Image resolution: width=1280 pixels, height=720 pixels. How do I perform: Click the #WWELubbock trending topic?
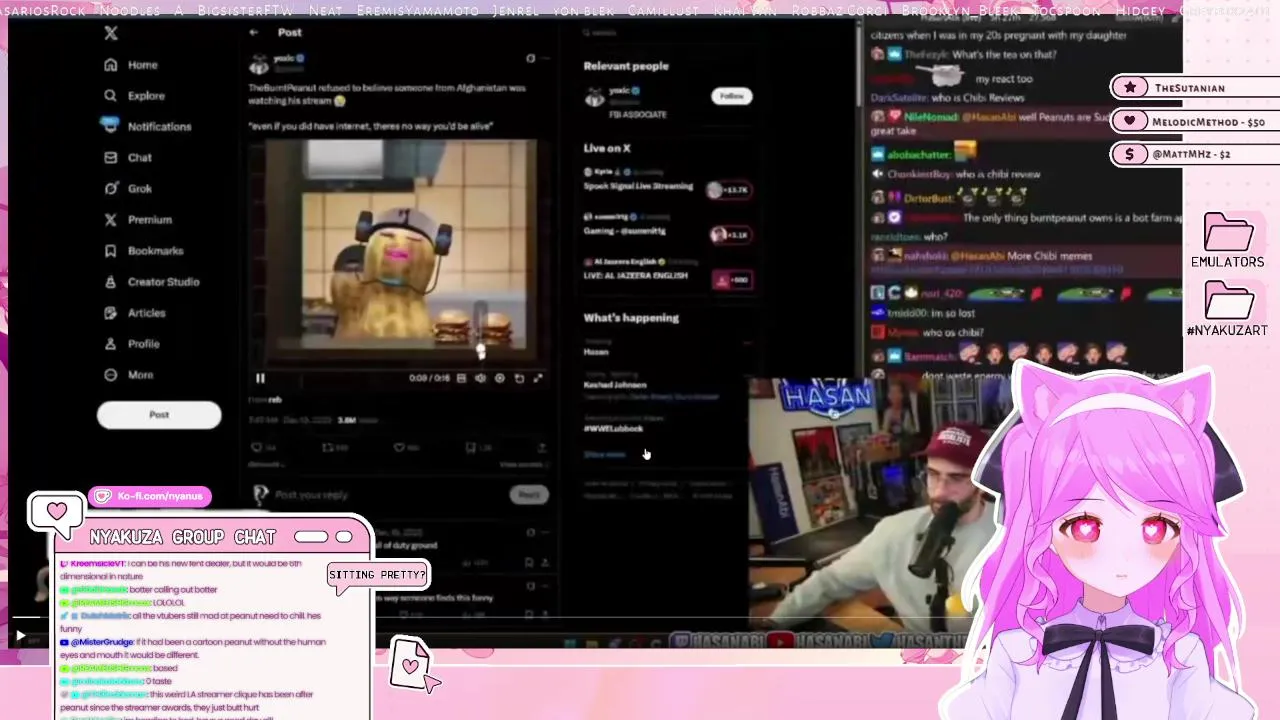click(613, 429)
